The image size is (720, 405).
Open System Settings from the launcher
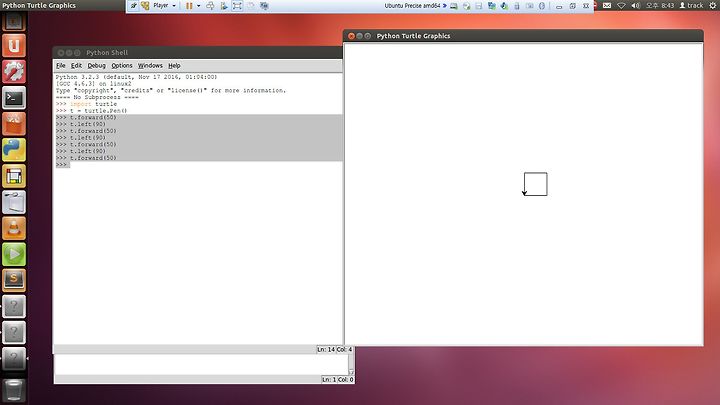click(x=14, y=72)
